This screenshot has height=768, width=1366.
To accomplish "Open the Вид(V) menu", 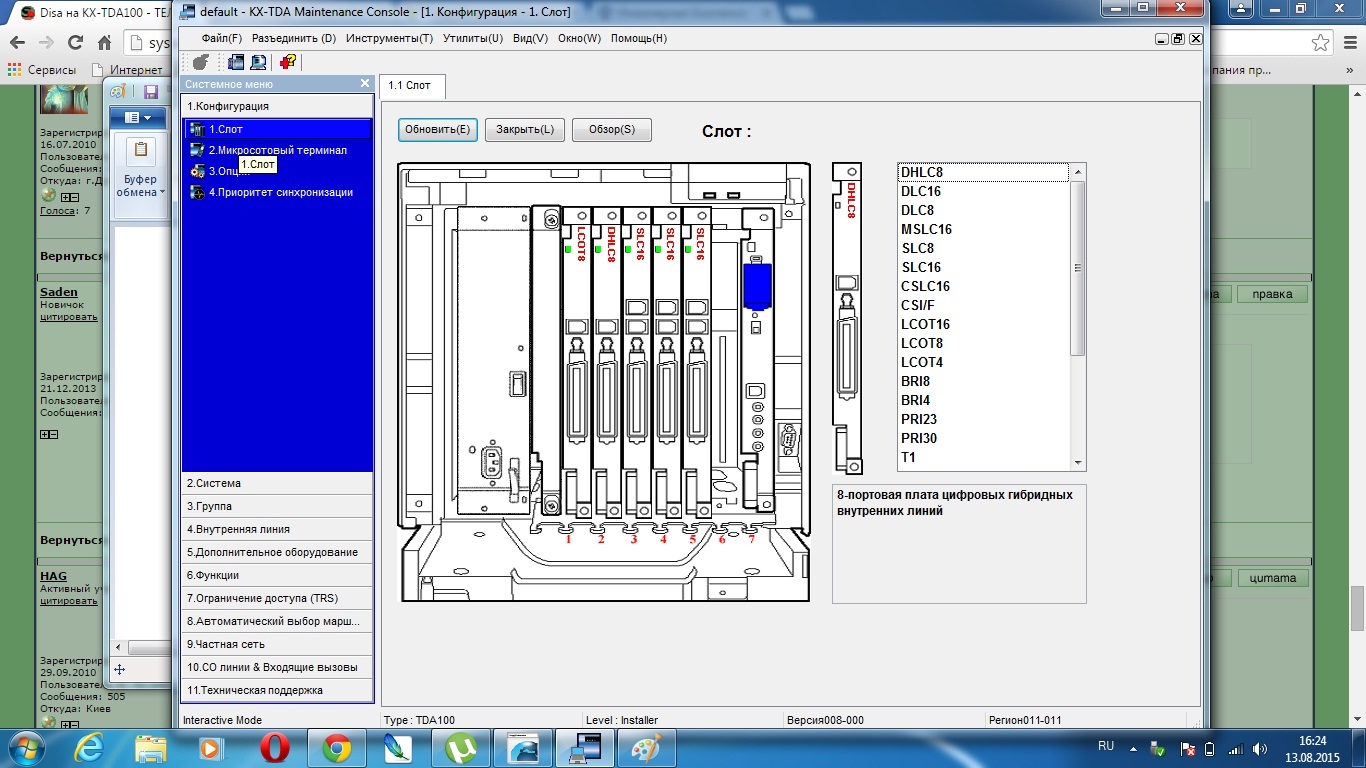I will click(530, 38).
